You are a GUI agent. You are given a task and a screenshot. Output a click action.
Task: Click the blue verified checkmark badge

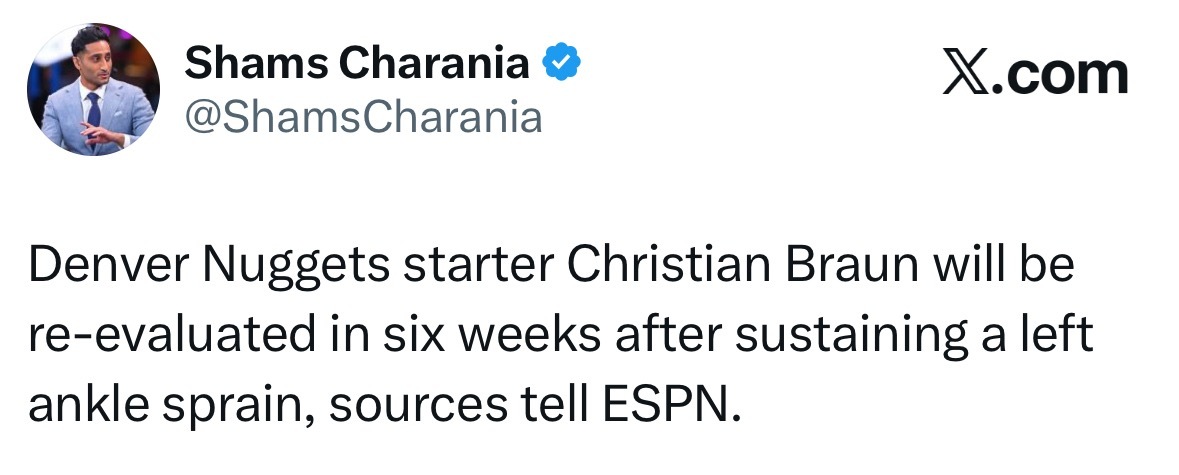click(562, 66)
